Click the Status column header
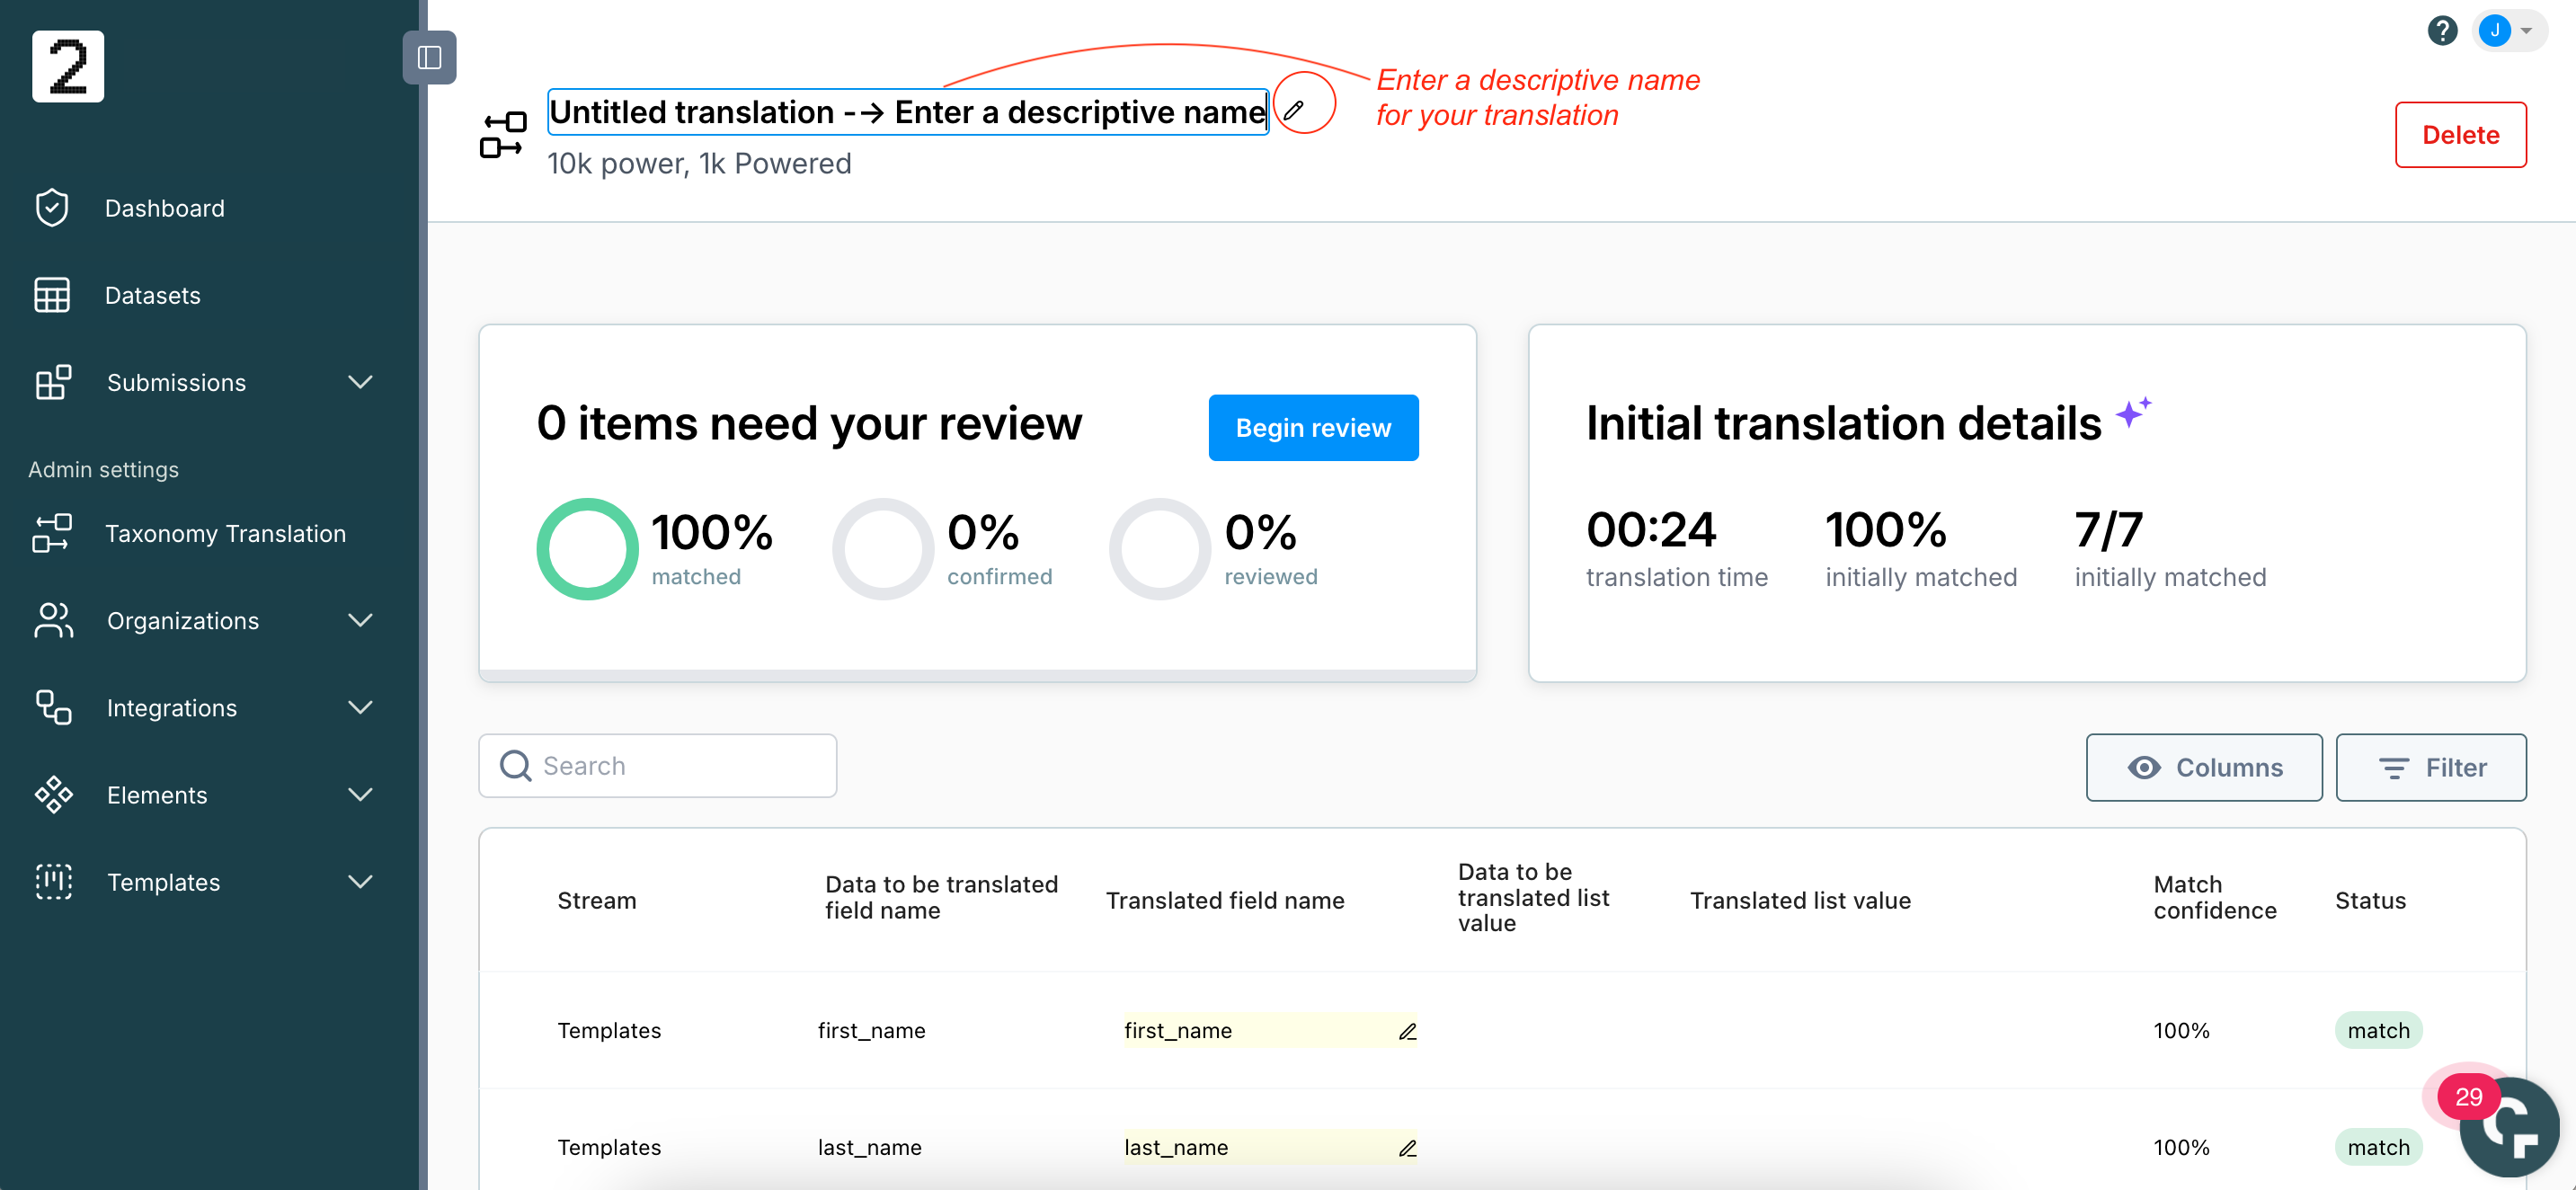The height and width of the screenshot is (1190, 2576). click(2370, 900)
